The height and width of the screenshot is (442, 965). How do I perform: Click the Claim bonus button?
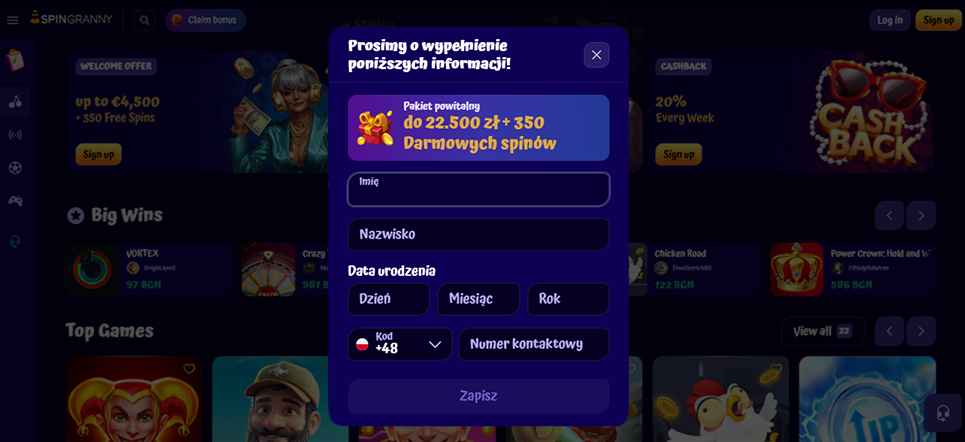(206, 20)
